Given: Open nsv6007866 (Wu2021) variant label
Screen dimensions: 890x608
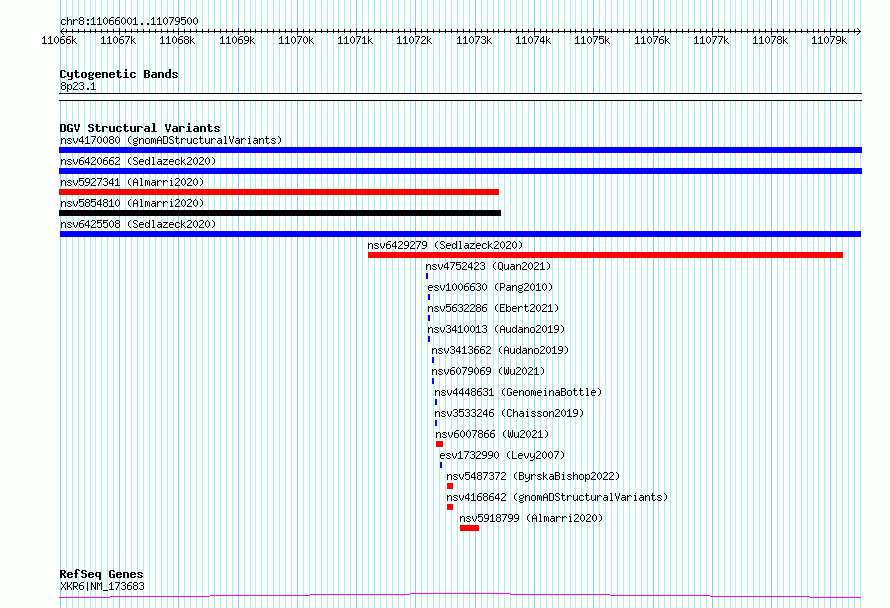Looking at the screenshot, I should (492, 434).
